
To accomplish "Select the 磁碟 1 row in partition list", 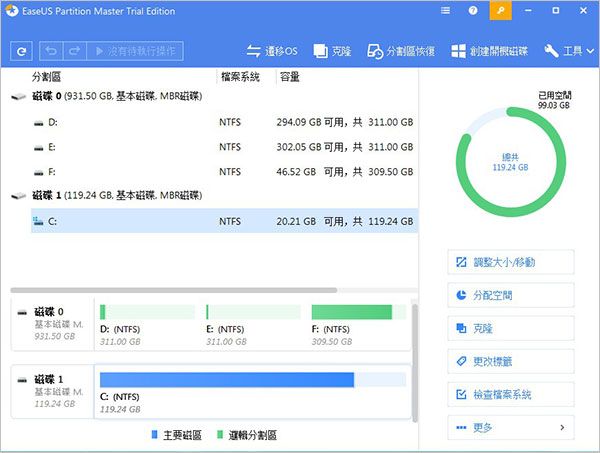I will [214, 196].
